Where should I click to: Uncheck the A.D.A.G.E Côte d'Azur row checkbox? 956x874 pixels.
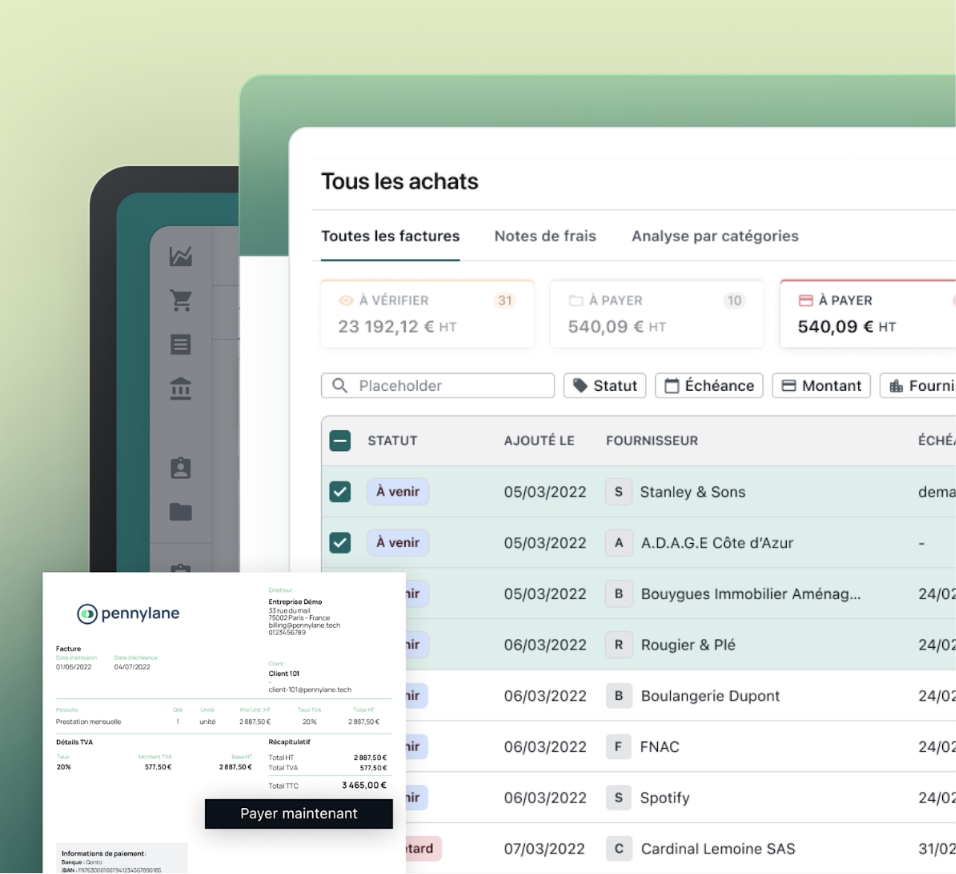click(x=340, y=543)
